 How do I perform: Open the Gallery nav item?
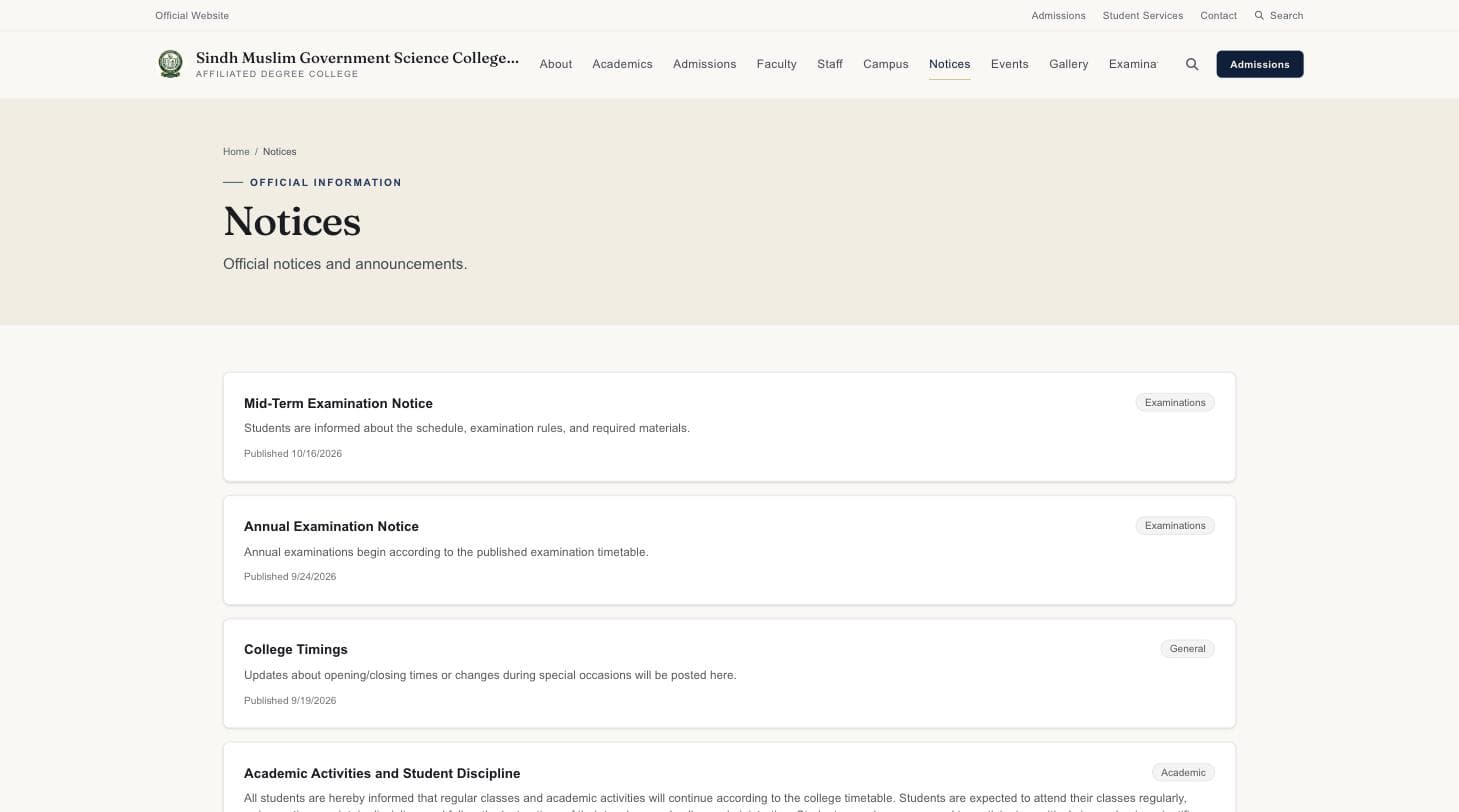click(x=1068, y=64)
